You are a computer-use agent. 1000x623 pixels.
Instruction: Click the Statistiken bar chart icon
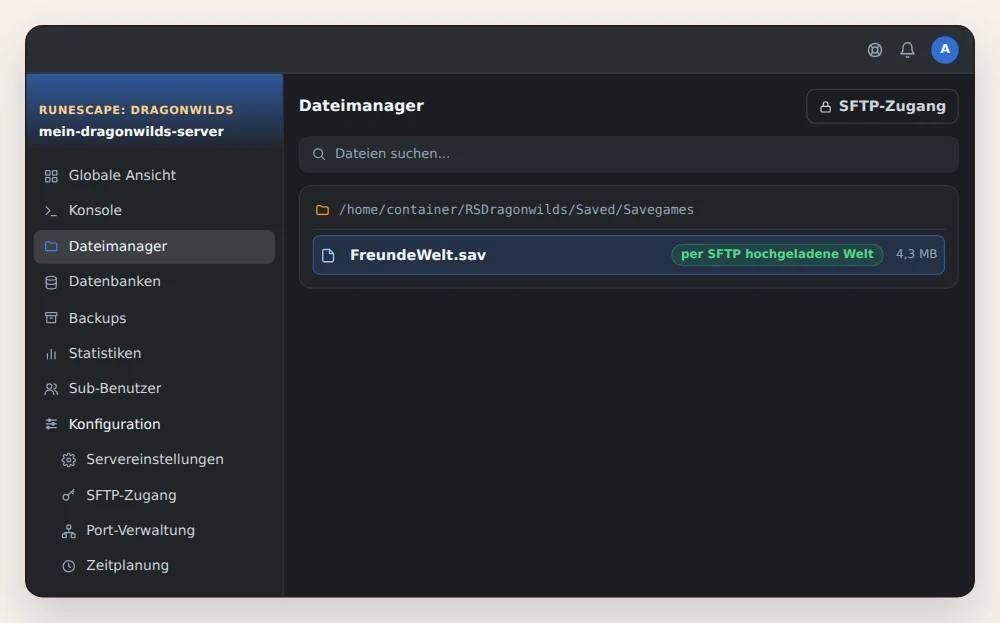tap(51, 354)
